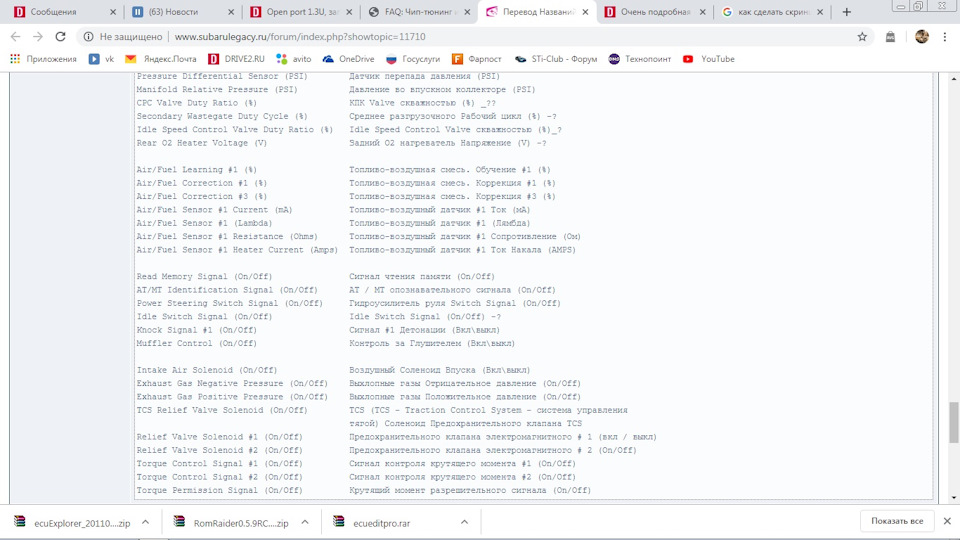Image resolution: width=960 pixels, height=540 pixels.
Task: Switch to the Сообщения tab
Action: (x=53, y=12)
